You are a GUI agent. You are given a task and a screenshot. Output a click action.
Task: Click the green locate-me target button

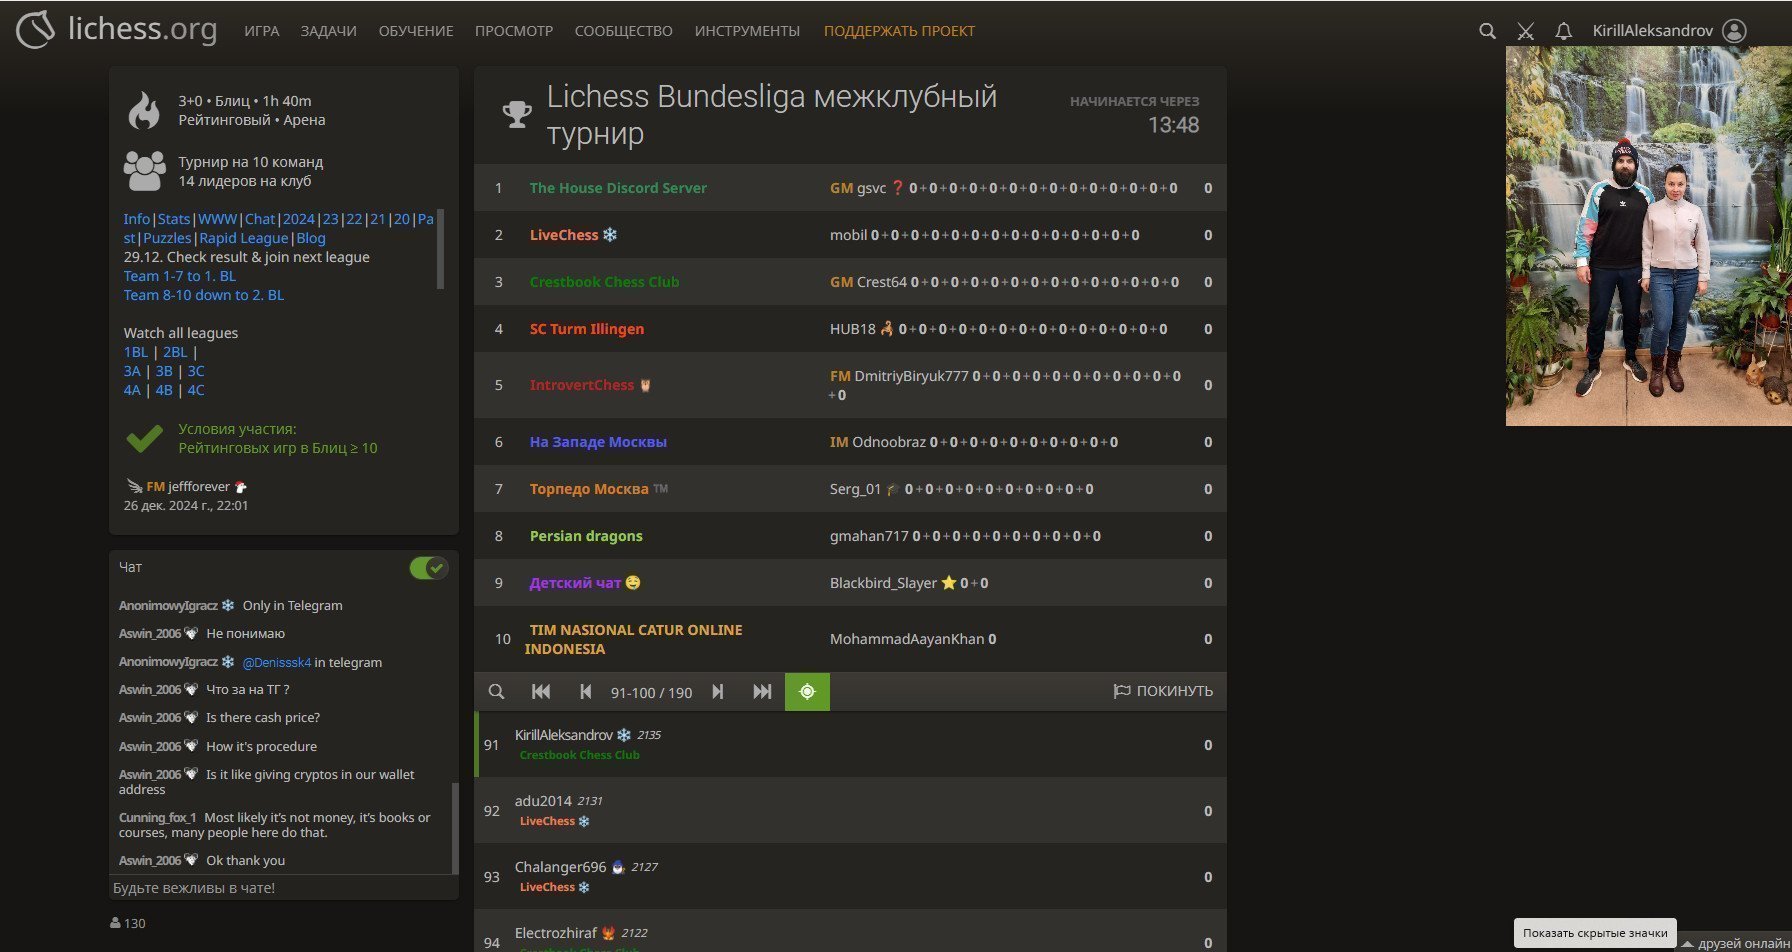tap(807, 691)
